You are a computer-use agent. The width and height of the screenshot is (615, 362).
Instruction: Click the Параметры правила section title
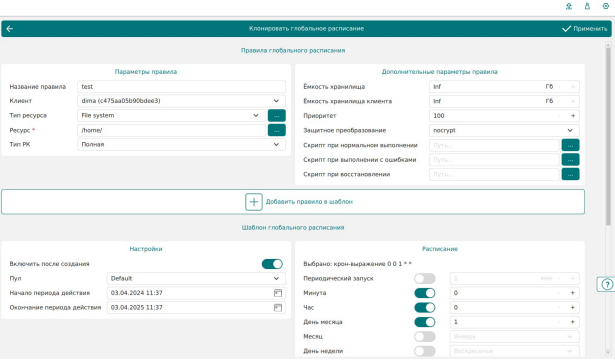coord(146,72)
